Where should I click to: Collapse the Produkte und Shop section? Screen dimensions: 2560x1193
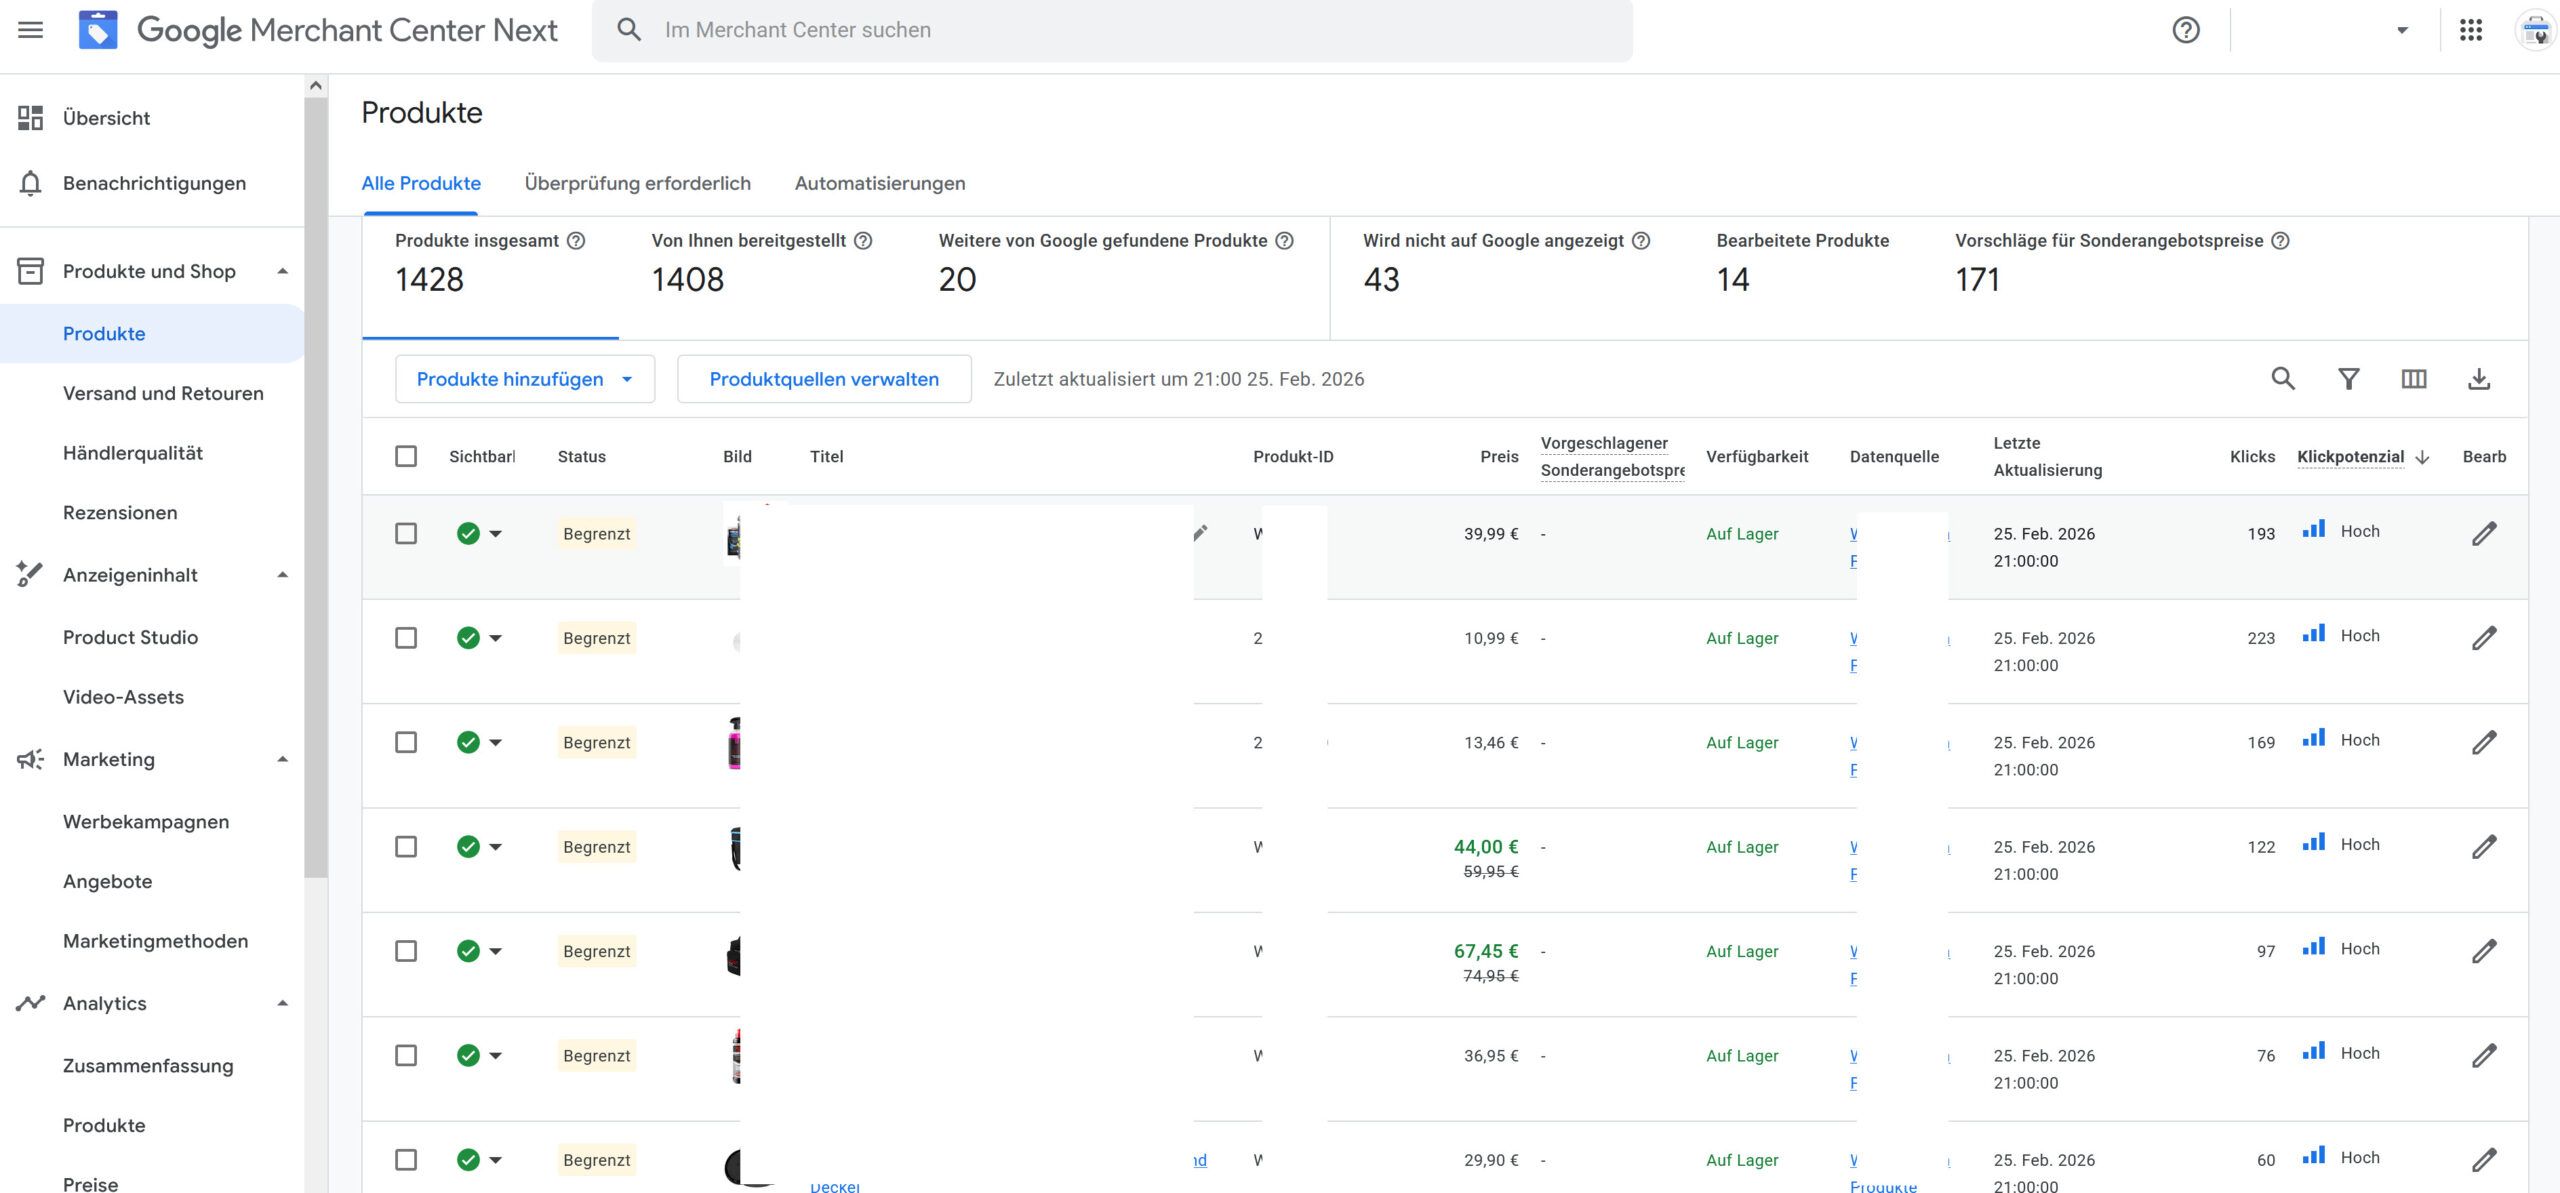[x=282, y=271]
